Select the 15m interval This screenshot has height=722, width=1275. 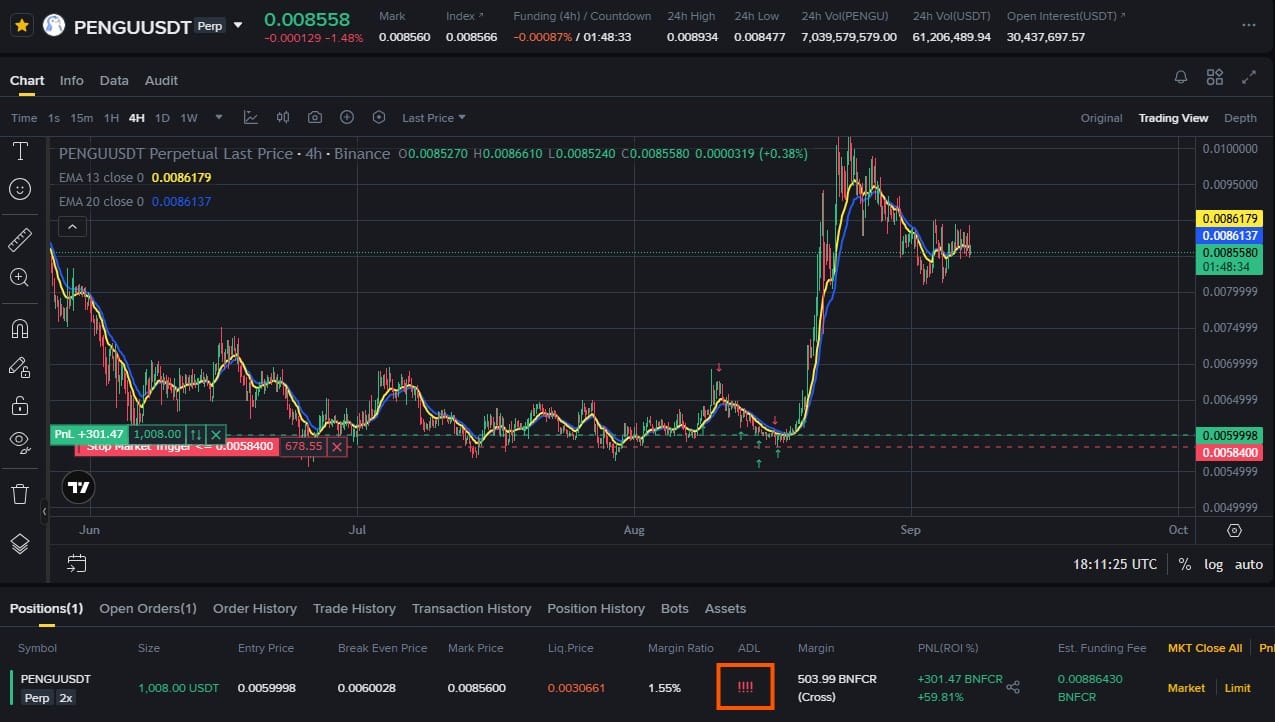(x=81, y=118)
